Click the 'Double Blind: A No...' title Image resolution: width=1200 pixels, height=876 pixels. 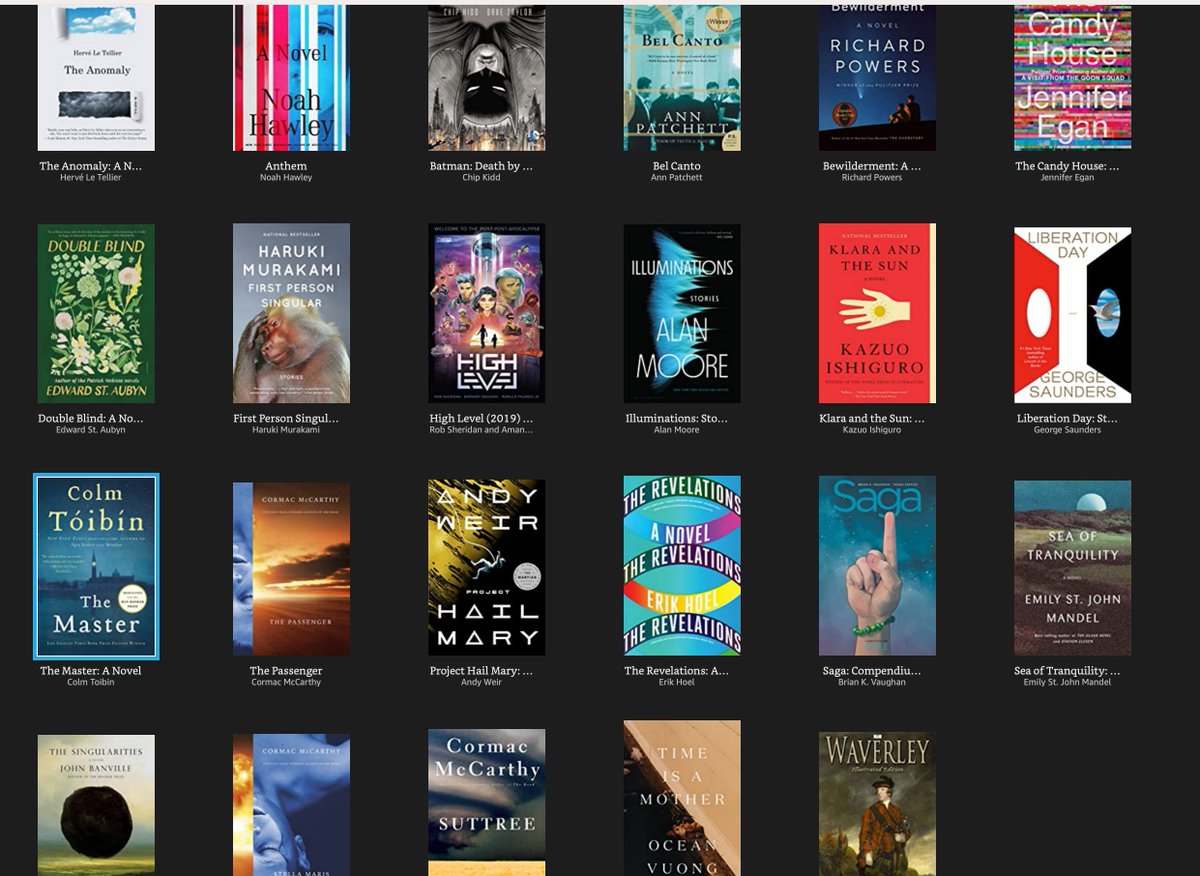coord(91,418)
